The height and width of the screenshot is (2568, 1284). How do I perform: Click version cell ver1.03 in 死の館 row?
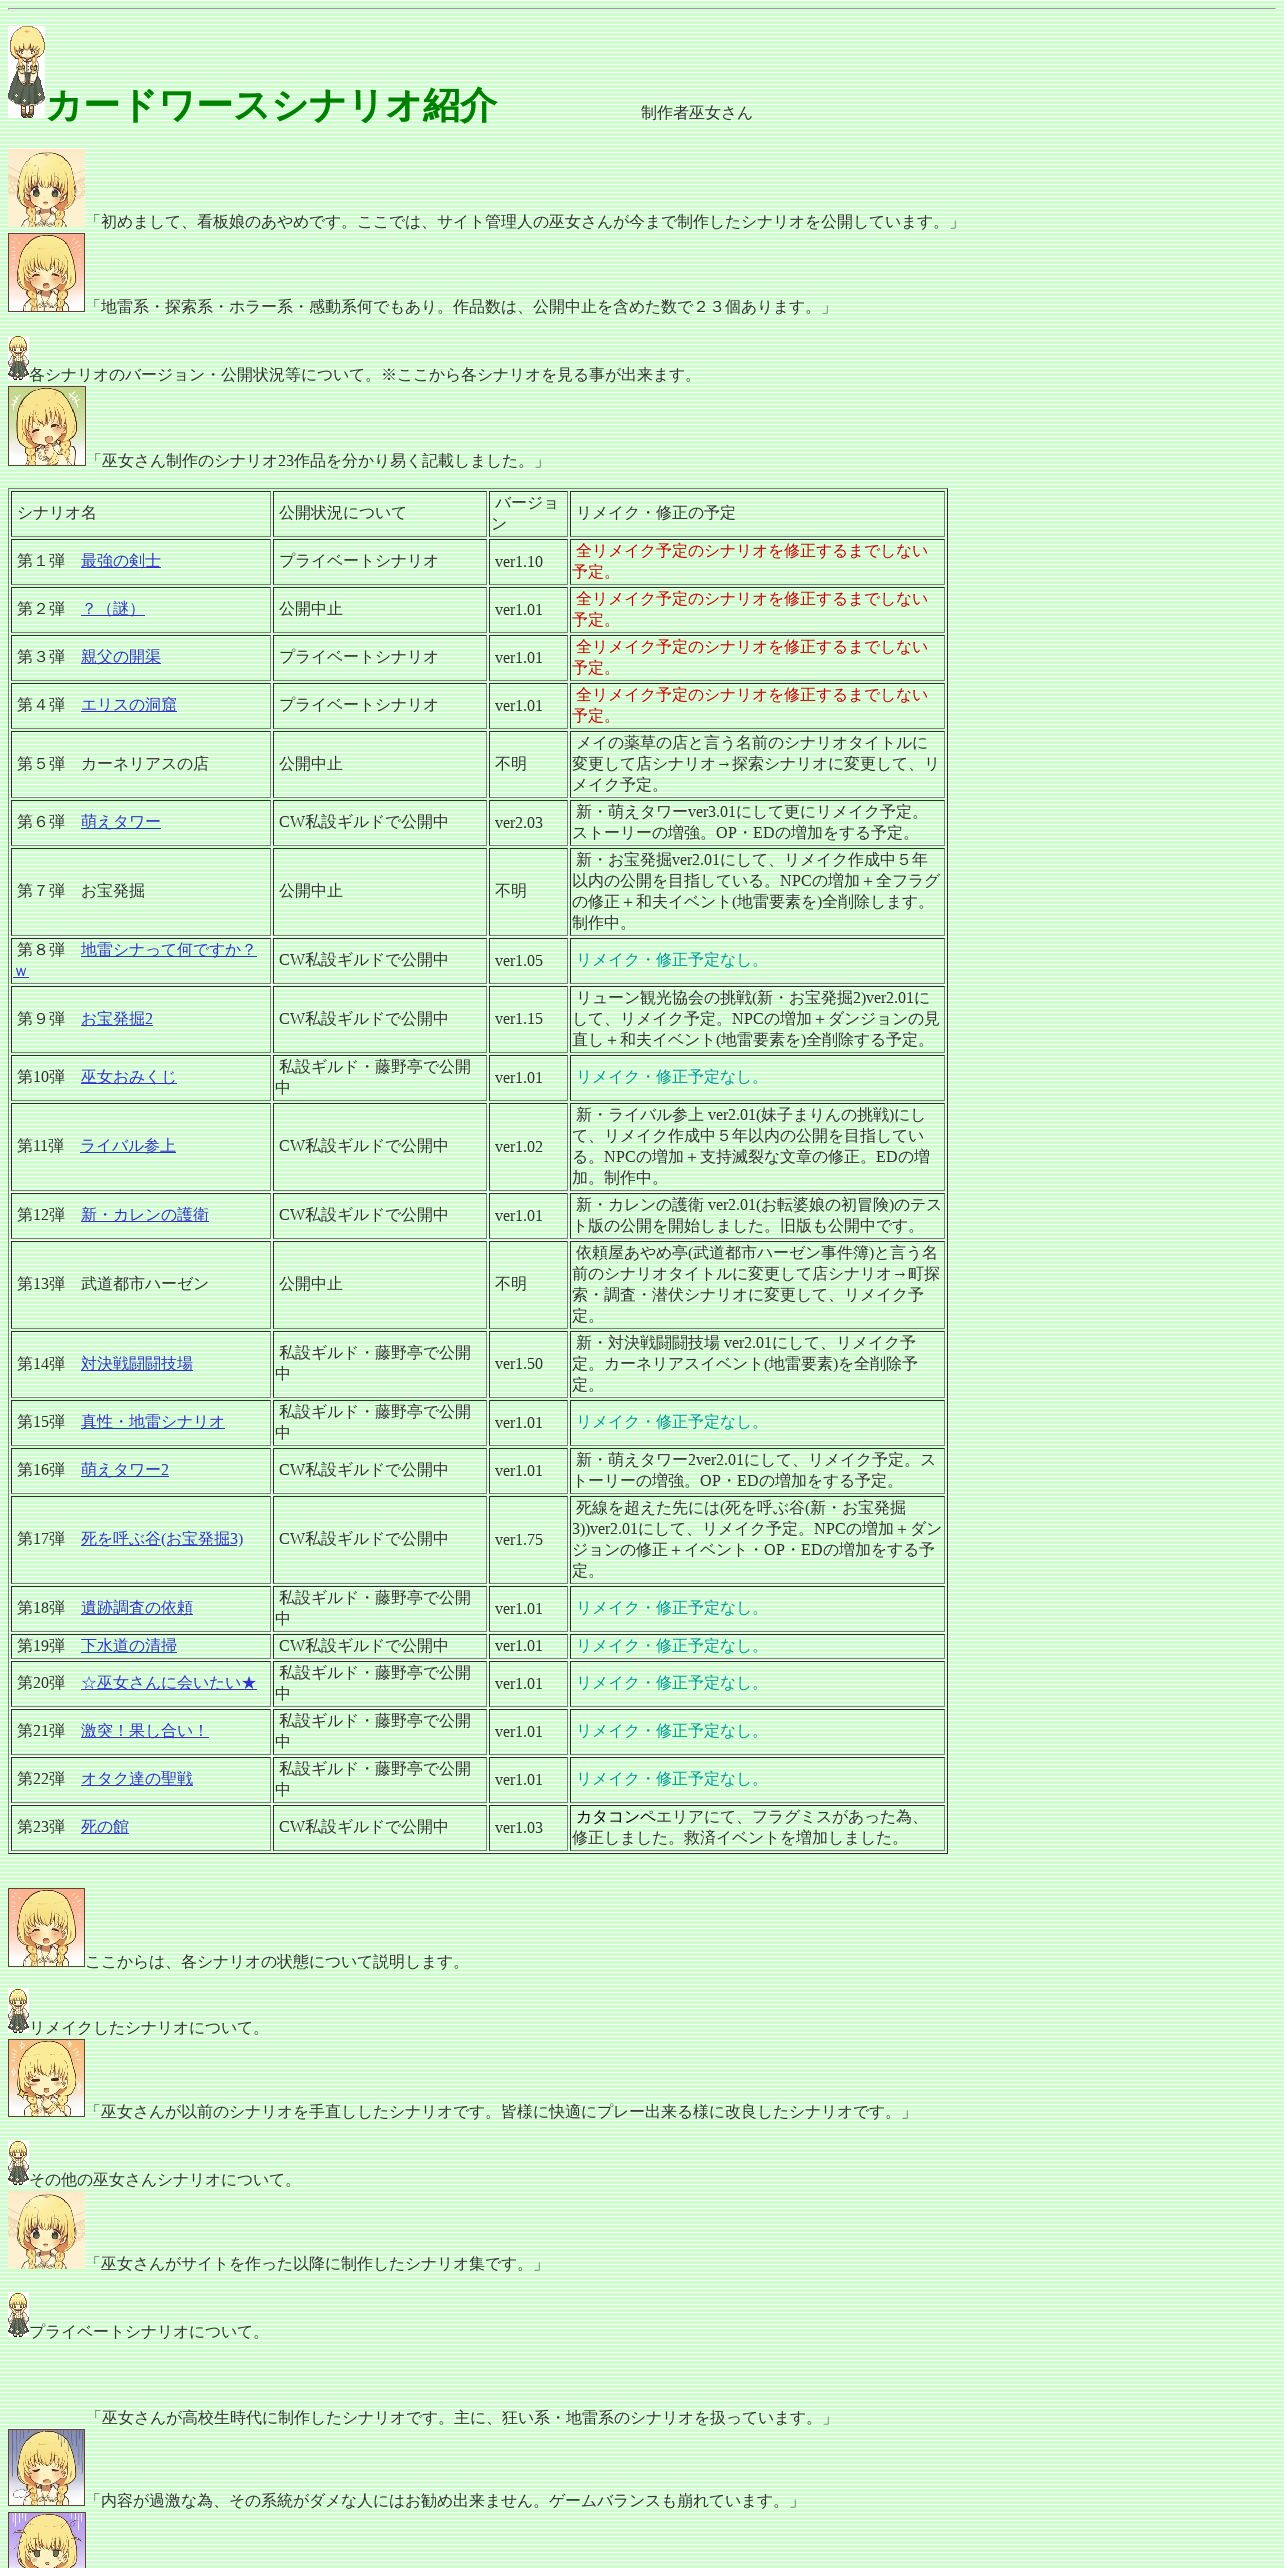(x=528, y=1828)
